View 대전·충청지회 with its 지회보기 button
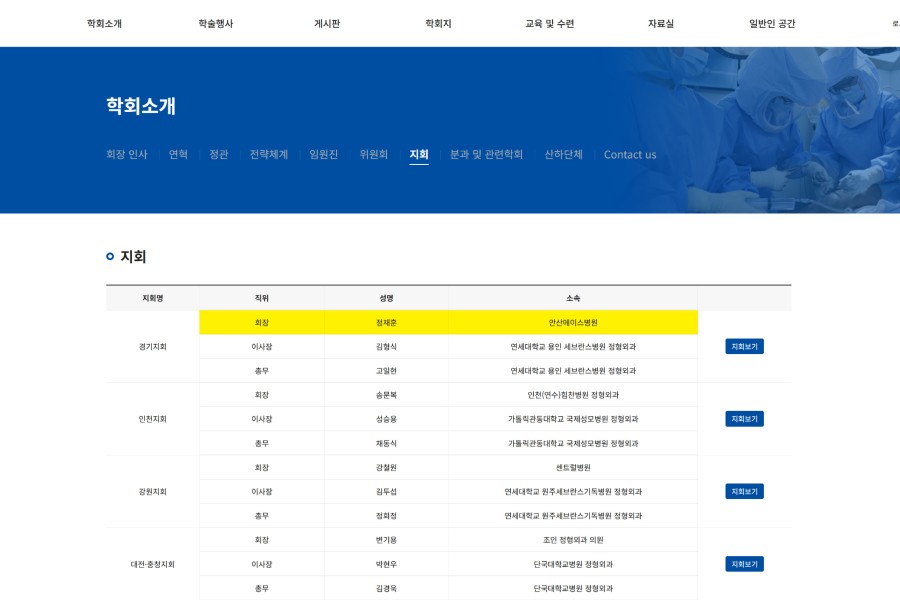 tap(744, 564)
